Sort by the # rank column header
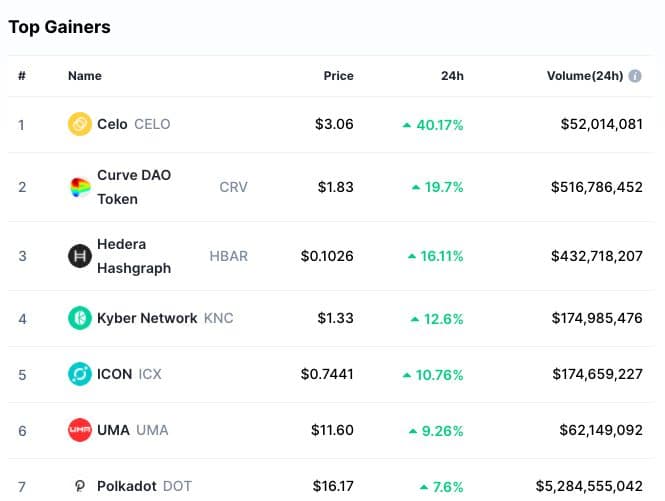This screenshot has width=665, height=501. [22, 76]
